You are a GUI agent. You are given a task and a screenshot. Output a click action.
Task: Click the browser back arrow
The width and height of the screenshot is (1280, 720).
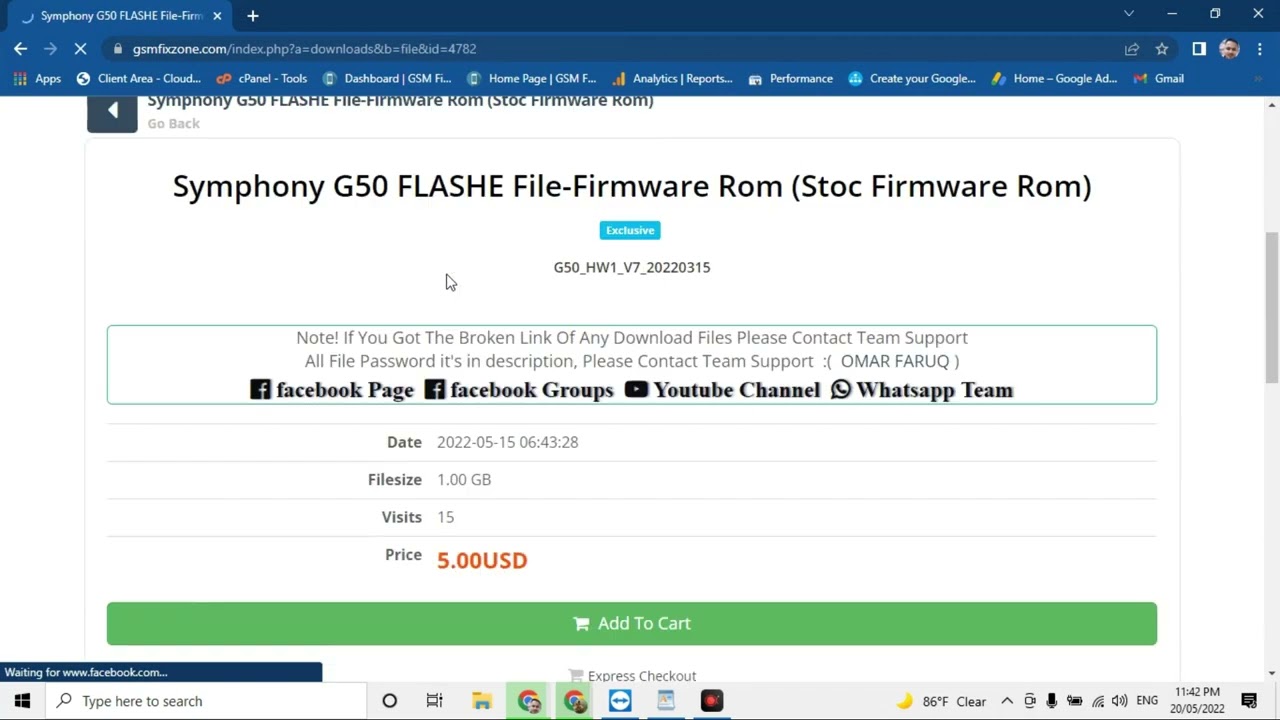pos(20,48)
